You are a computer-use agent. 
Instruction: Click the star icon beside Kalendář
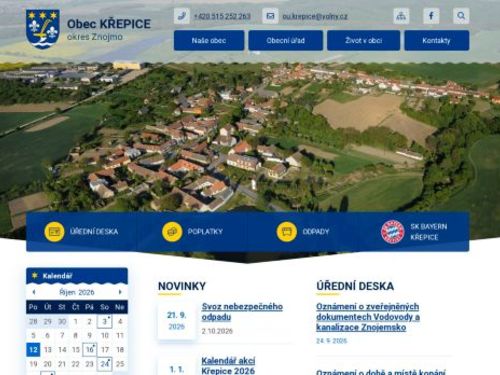tap(34, 276)
